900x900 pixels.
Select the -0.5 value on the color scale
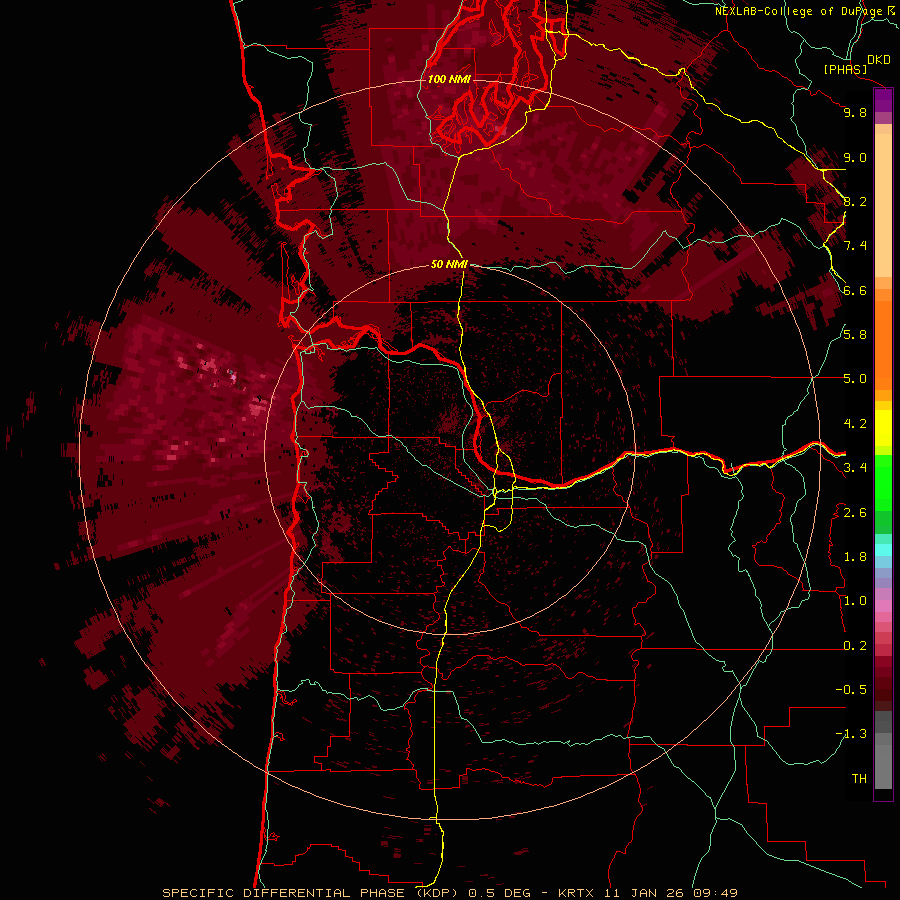(851, 690)
